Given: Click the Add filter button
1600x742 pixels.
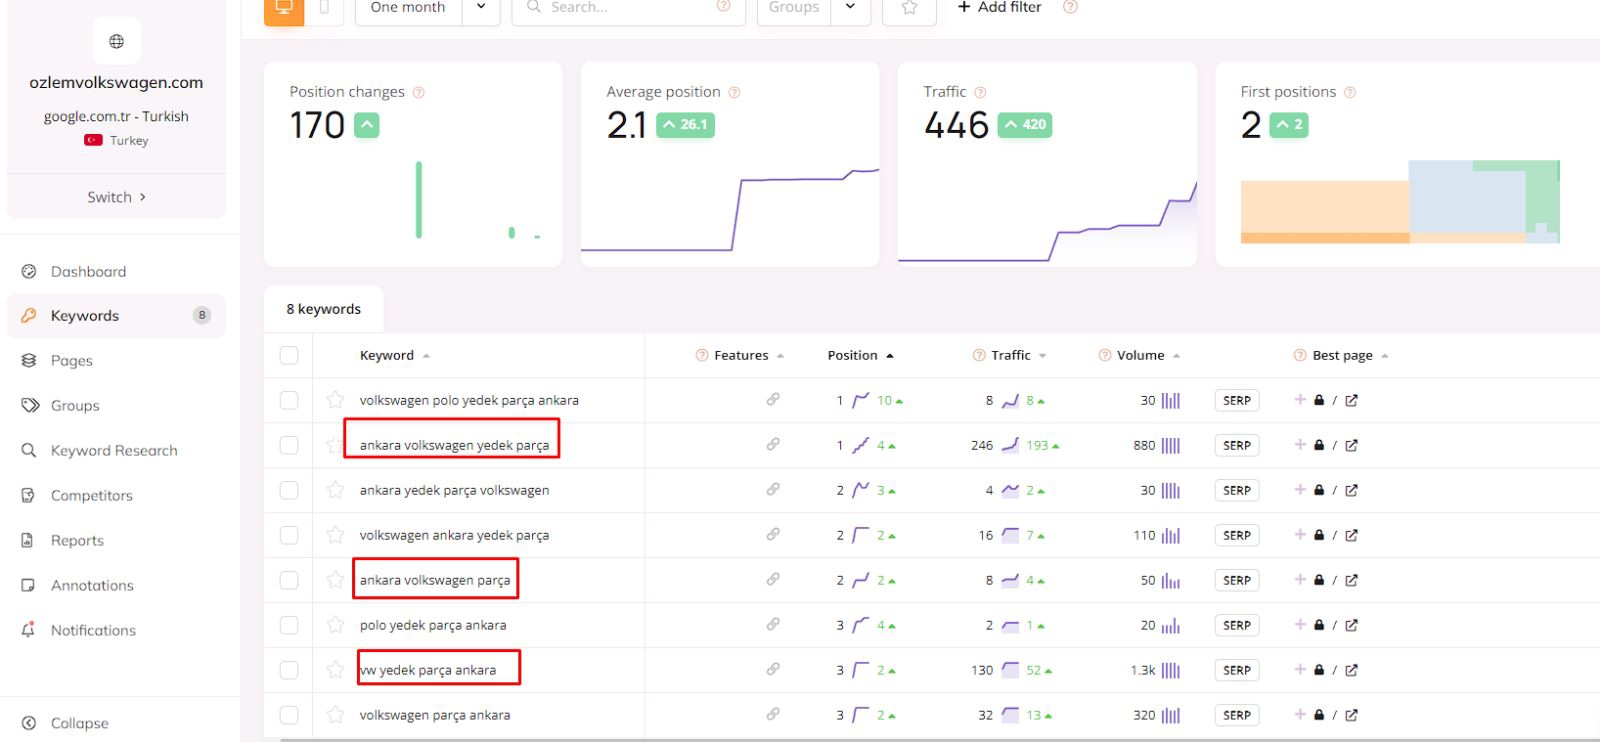Looking at the screenshot, I should 999,8.
